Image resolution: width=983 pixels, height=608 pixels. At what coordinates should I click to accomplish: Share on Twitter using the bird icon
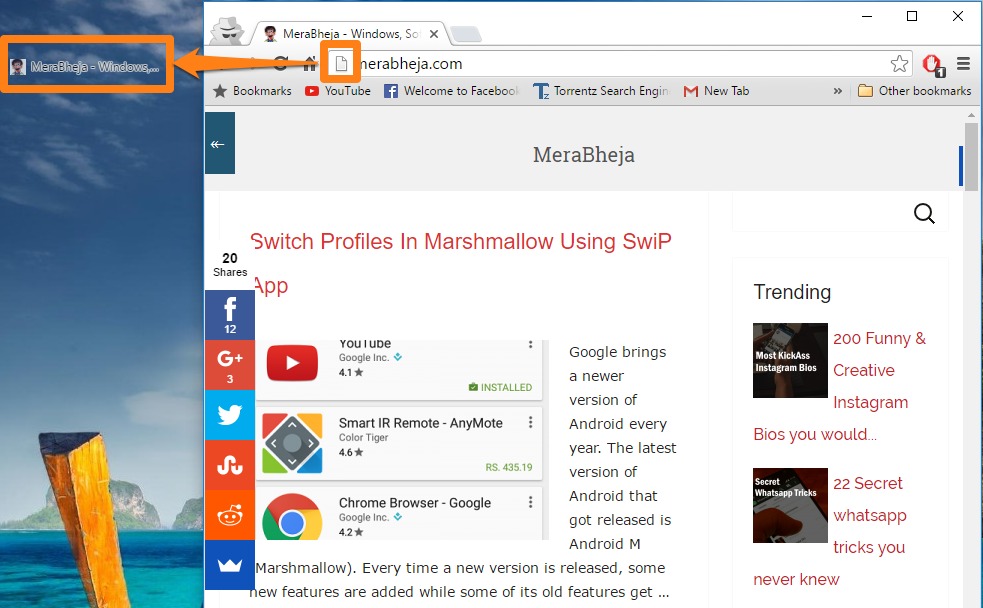[229, 415]
